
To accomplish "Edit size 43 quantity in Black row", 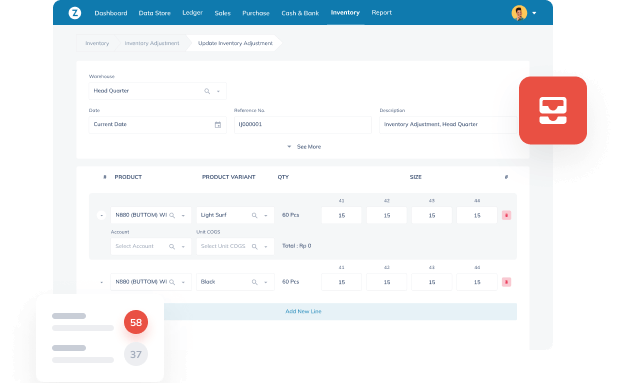I will [432, 282].
